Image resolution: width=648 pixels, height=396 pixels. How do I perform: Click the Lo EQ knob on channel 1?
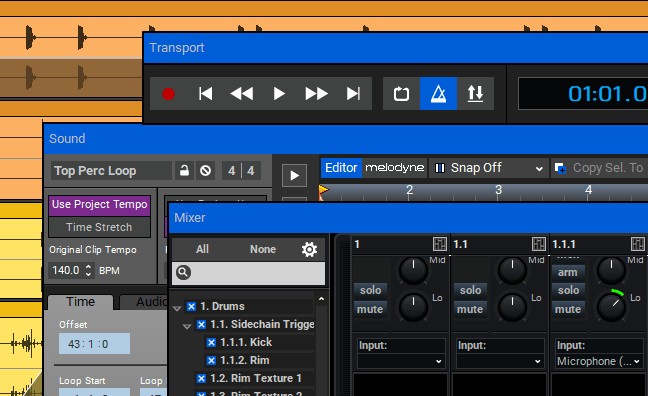(413, 307)
